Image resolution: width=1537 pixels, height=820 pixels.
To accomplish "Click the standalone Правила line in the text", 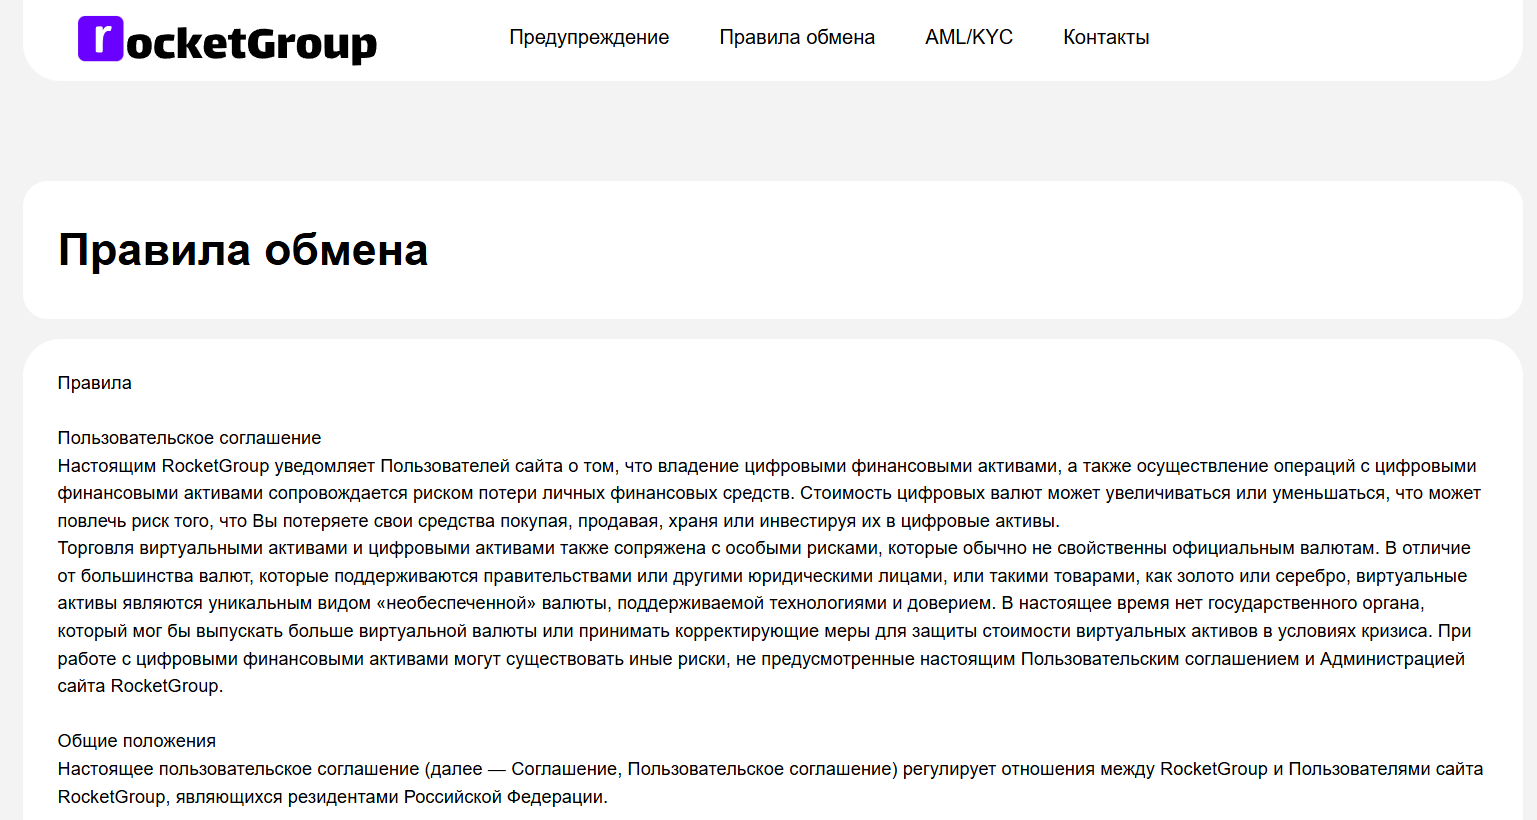I will (95, 383).
